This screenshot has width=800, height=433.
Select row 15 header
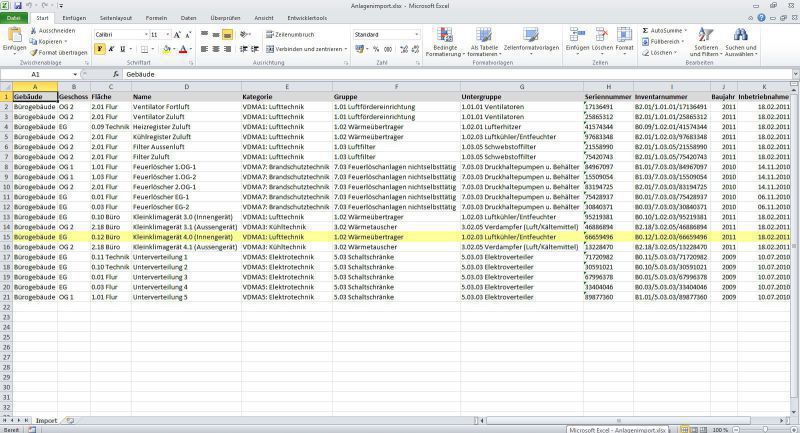(6, 237)
